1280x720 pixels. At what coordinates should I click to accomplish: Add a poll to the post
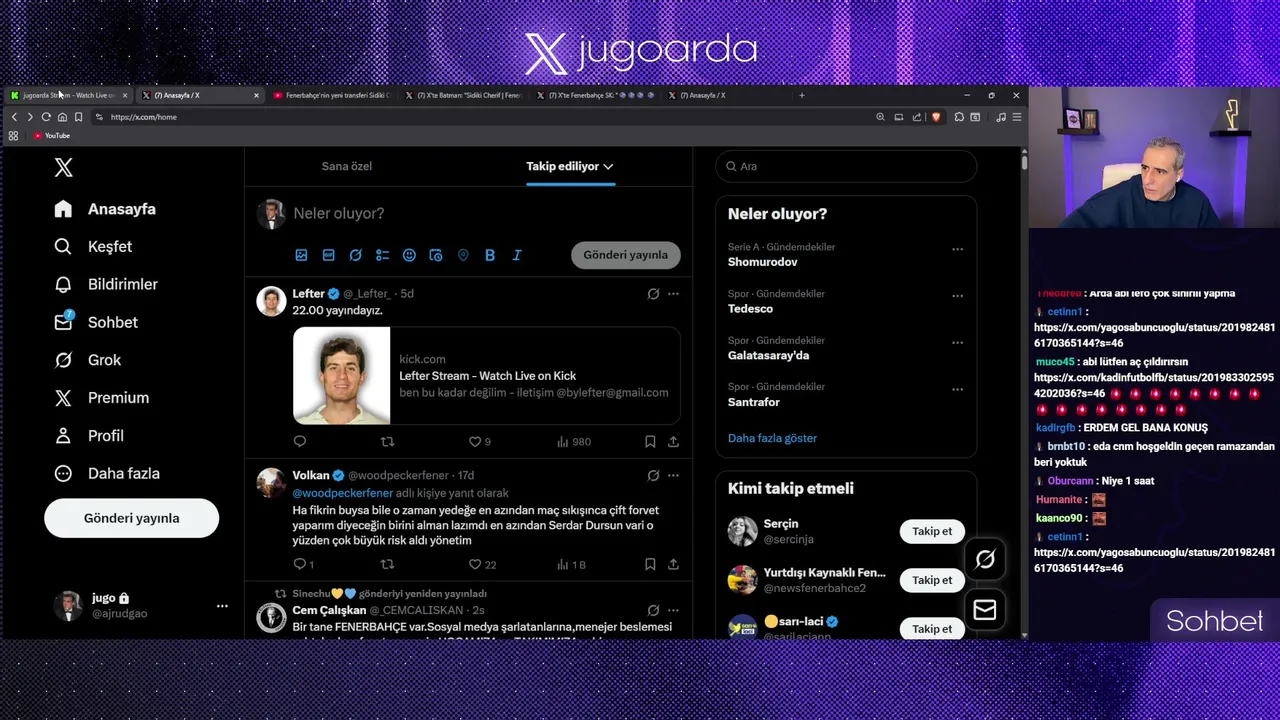coord(382,255)
